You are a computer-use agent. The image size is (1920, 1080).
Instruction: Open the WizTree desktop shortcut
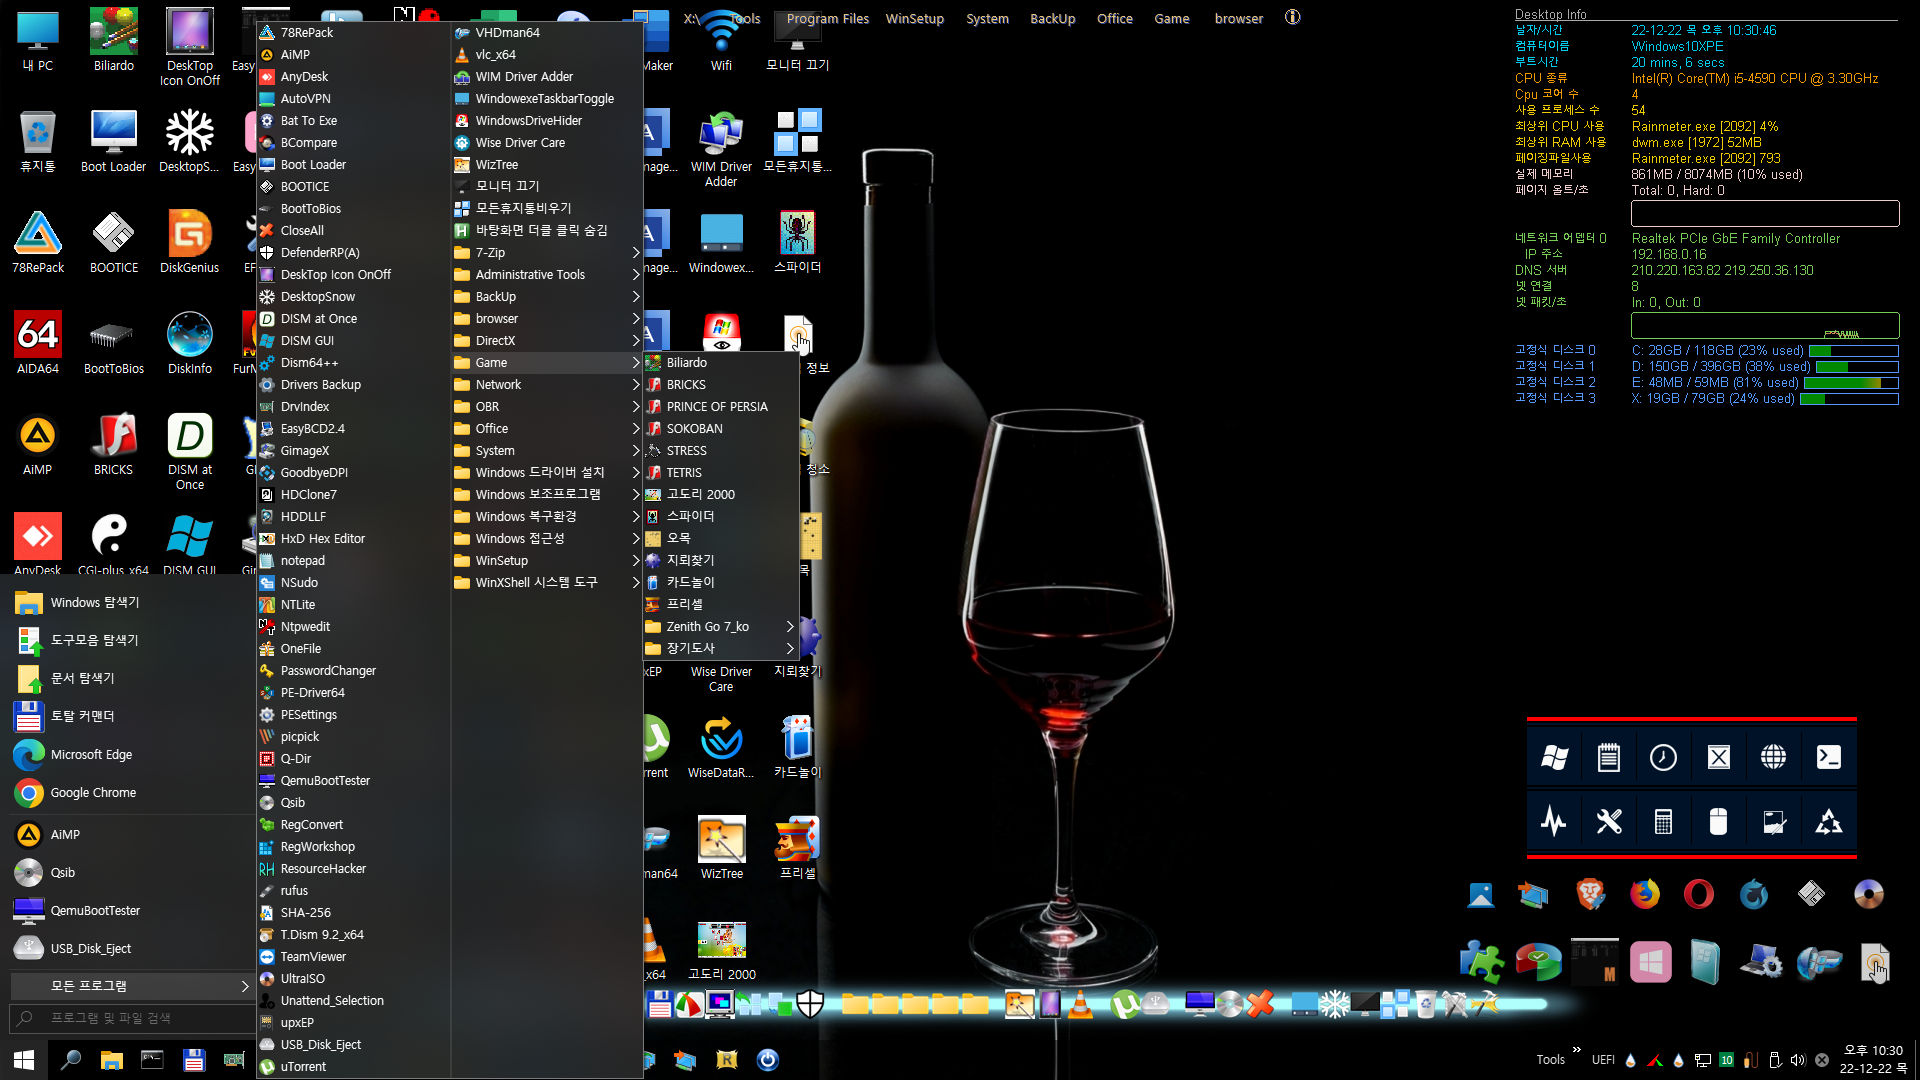[721, 848]
